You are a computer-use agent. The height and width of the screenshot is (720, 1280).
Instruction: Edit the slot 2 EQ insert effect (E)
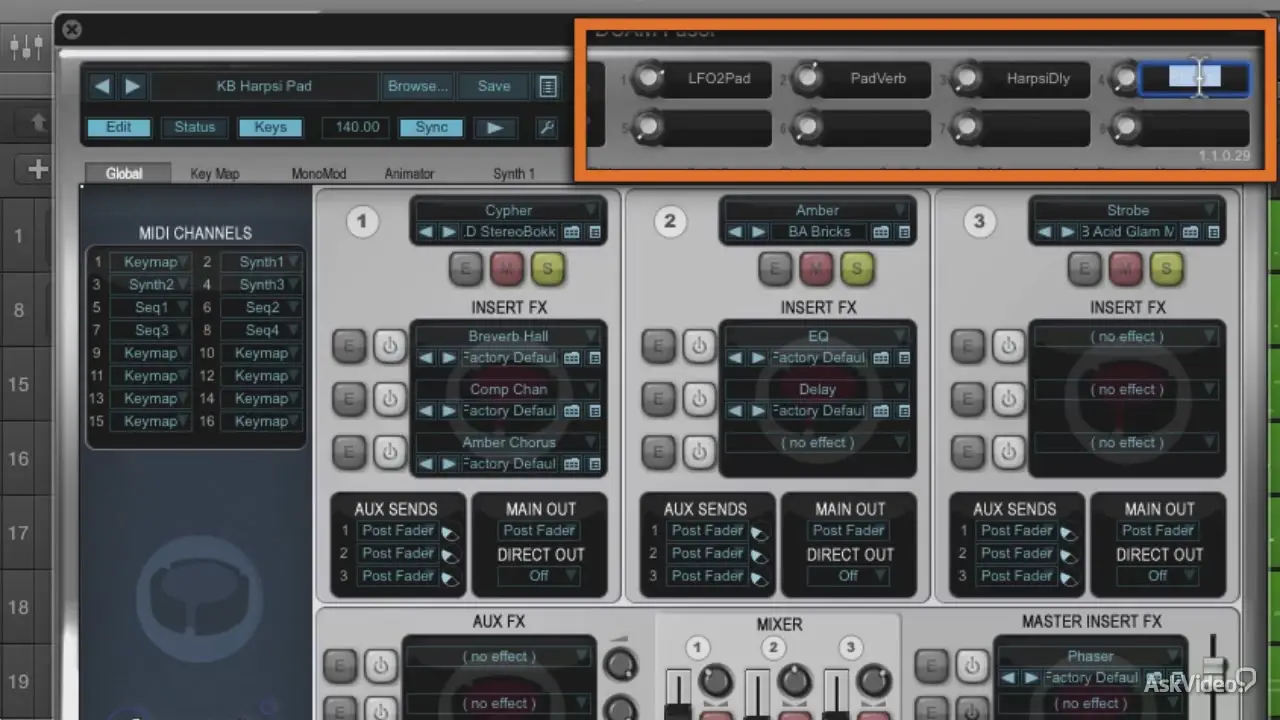658,347
